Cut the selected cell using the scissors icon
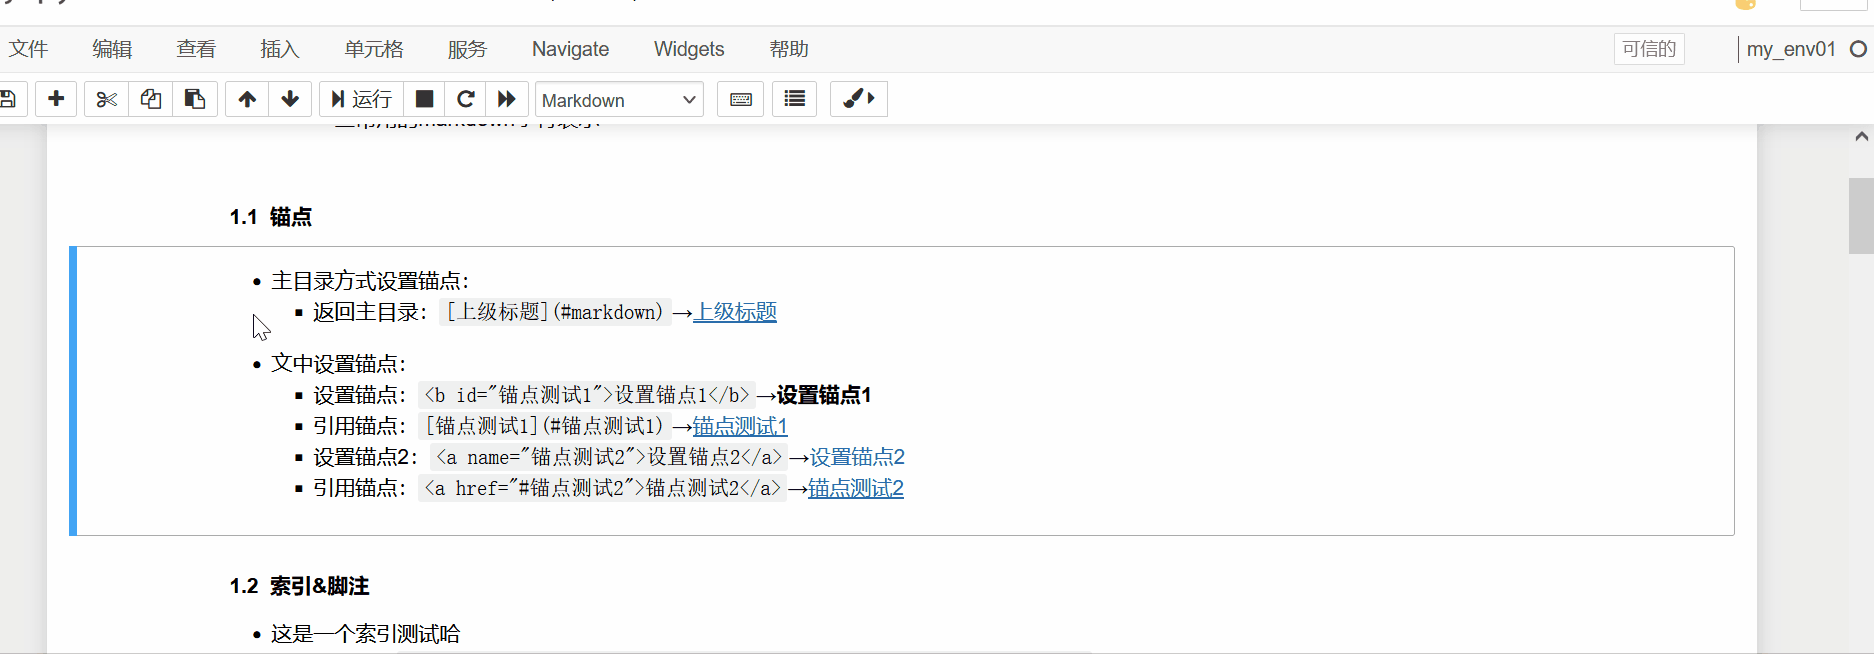Screen dimensions: 1874x654 pos(106,99)
